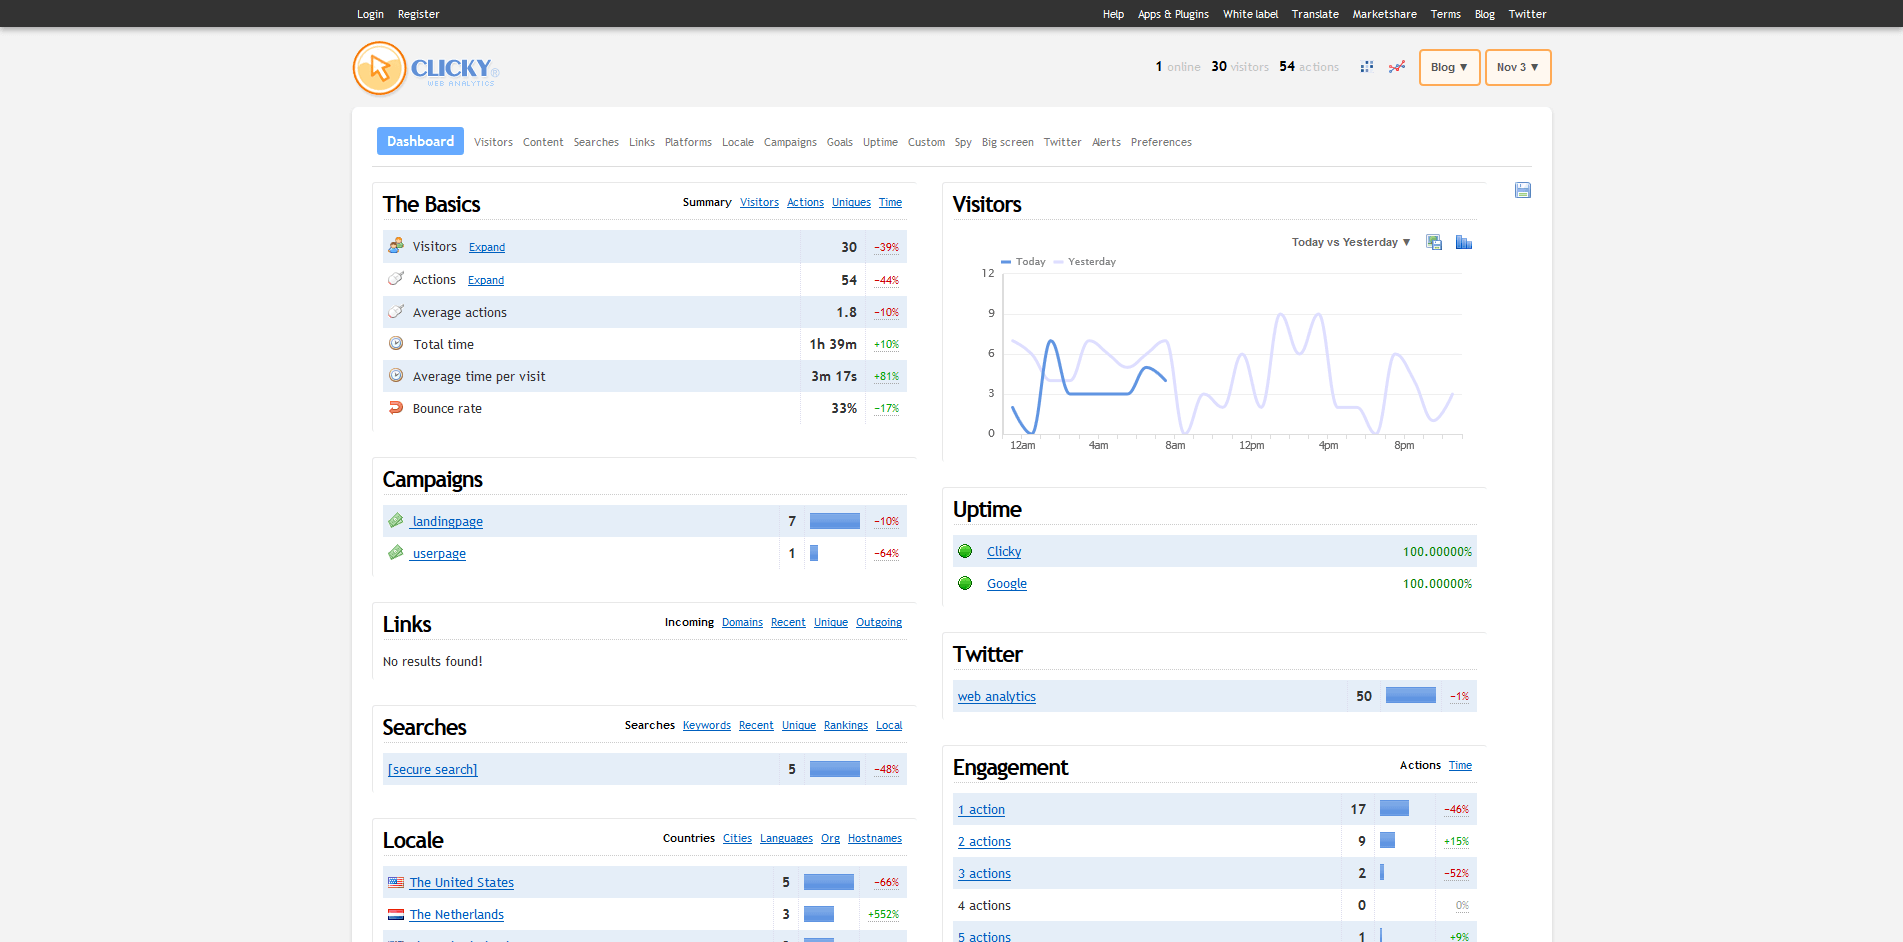1903x942 pixels.
Task: Switch Engagement panel to Time view
Action: 1460,765
